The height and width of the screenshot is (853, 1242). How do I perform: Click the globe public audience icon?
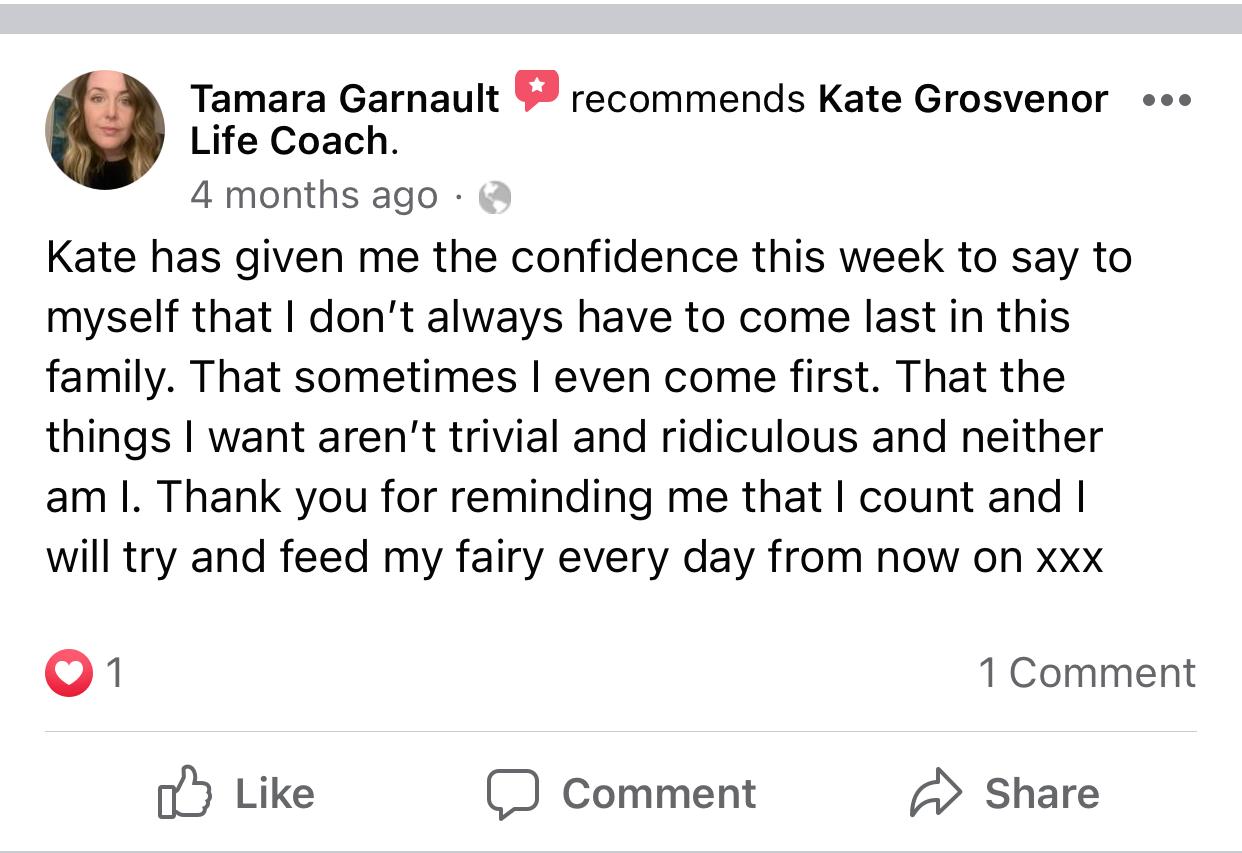click(x=495, y=198)
